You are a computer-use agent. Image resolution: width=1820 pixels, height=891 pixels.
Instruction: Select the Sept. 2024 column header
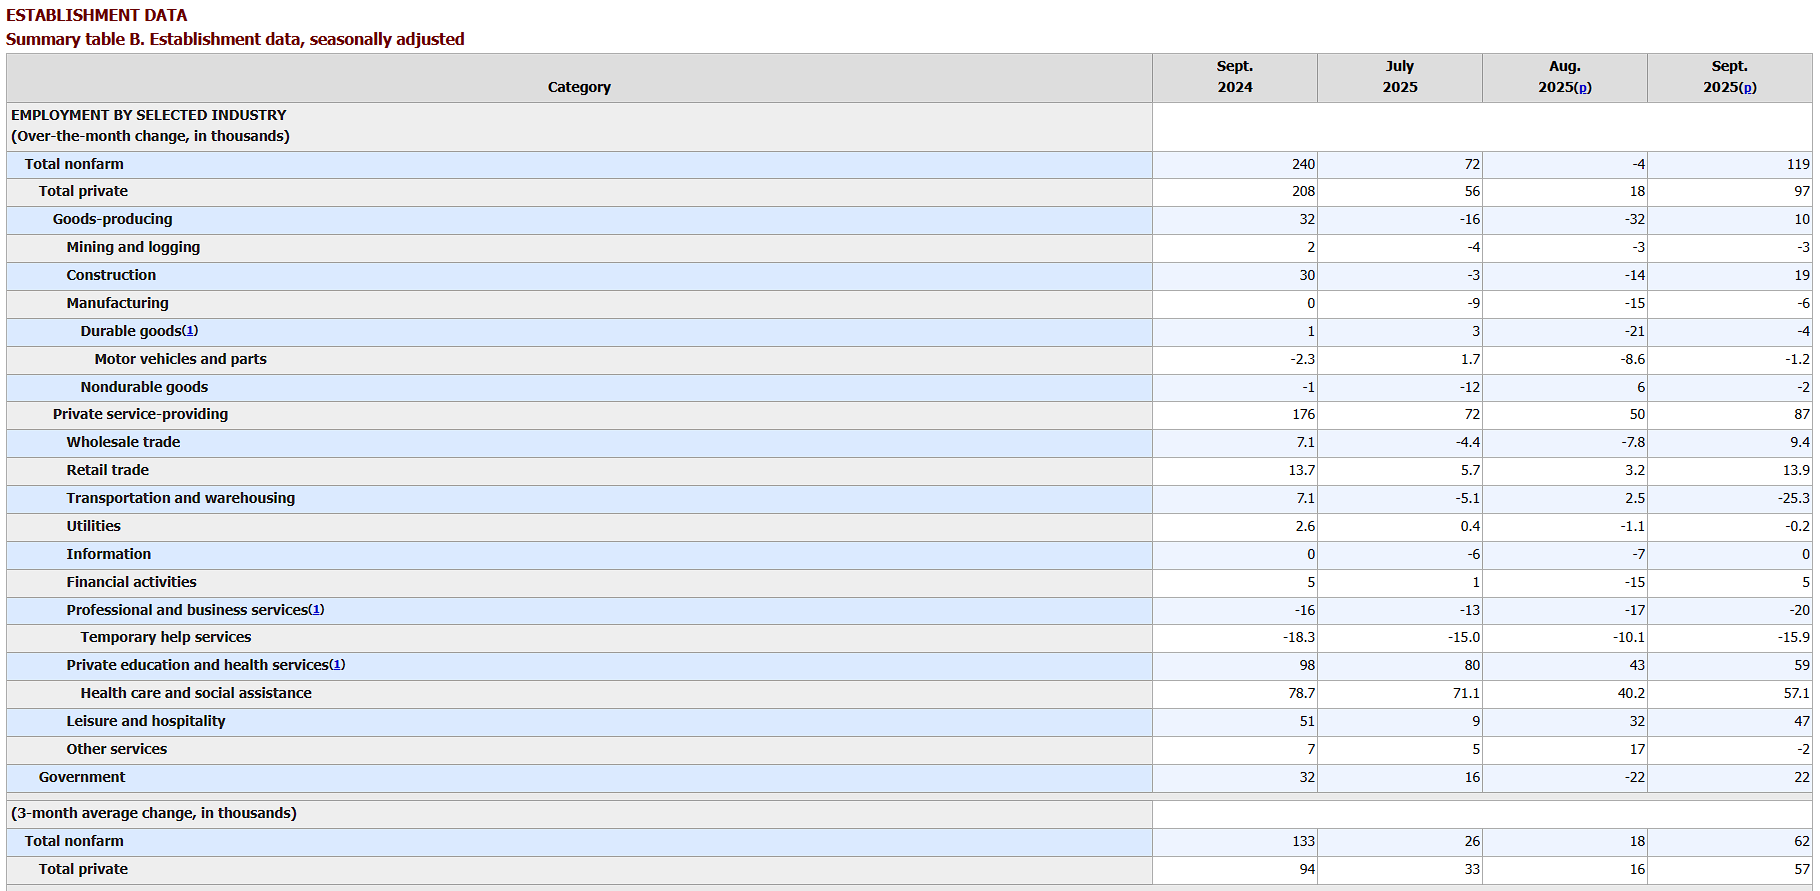[x=1235, y=78]
